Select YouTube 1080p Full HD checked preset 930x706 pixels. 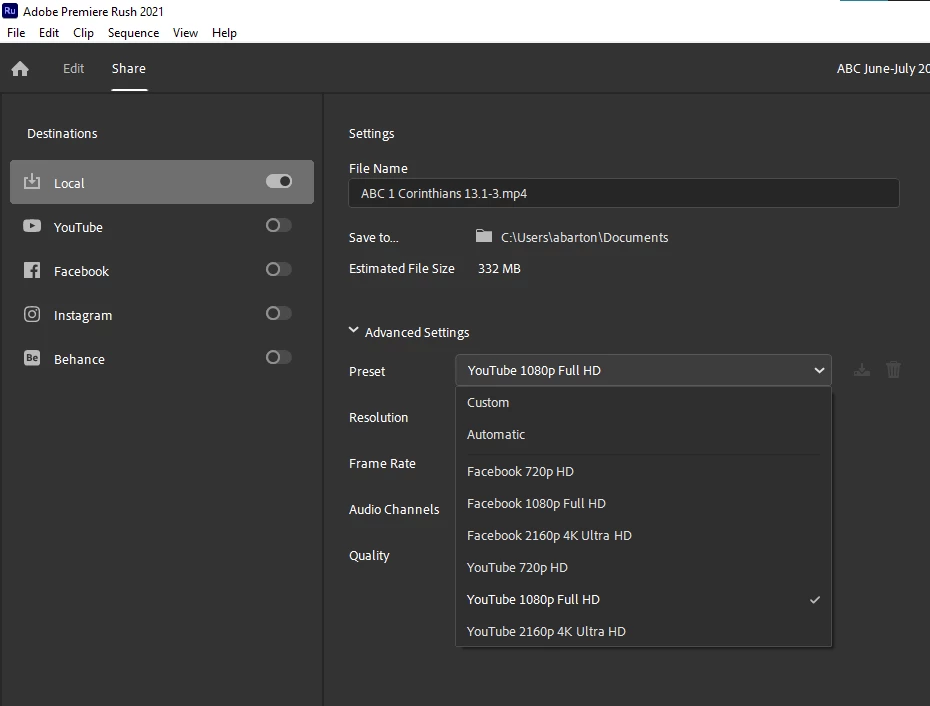click(644, 599)
